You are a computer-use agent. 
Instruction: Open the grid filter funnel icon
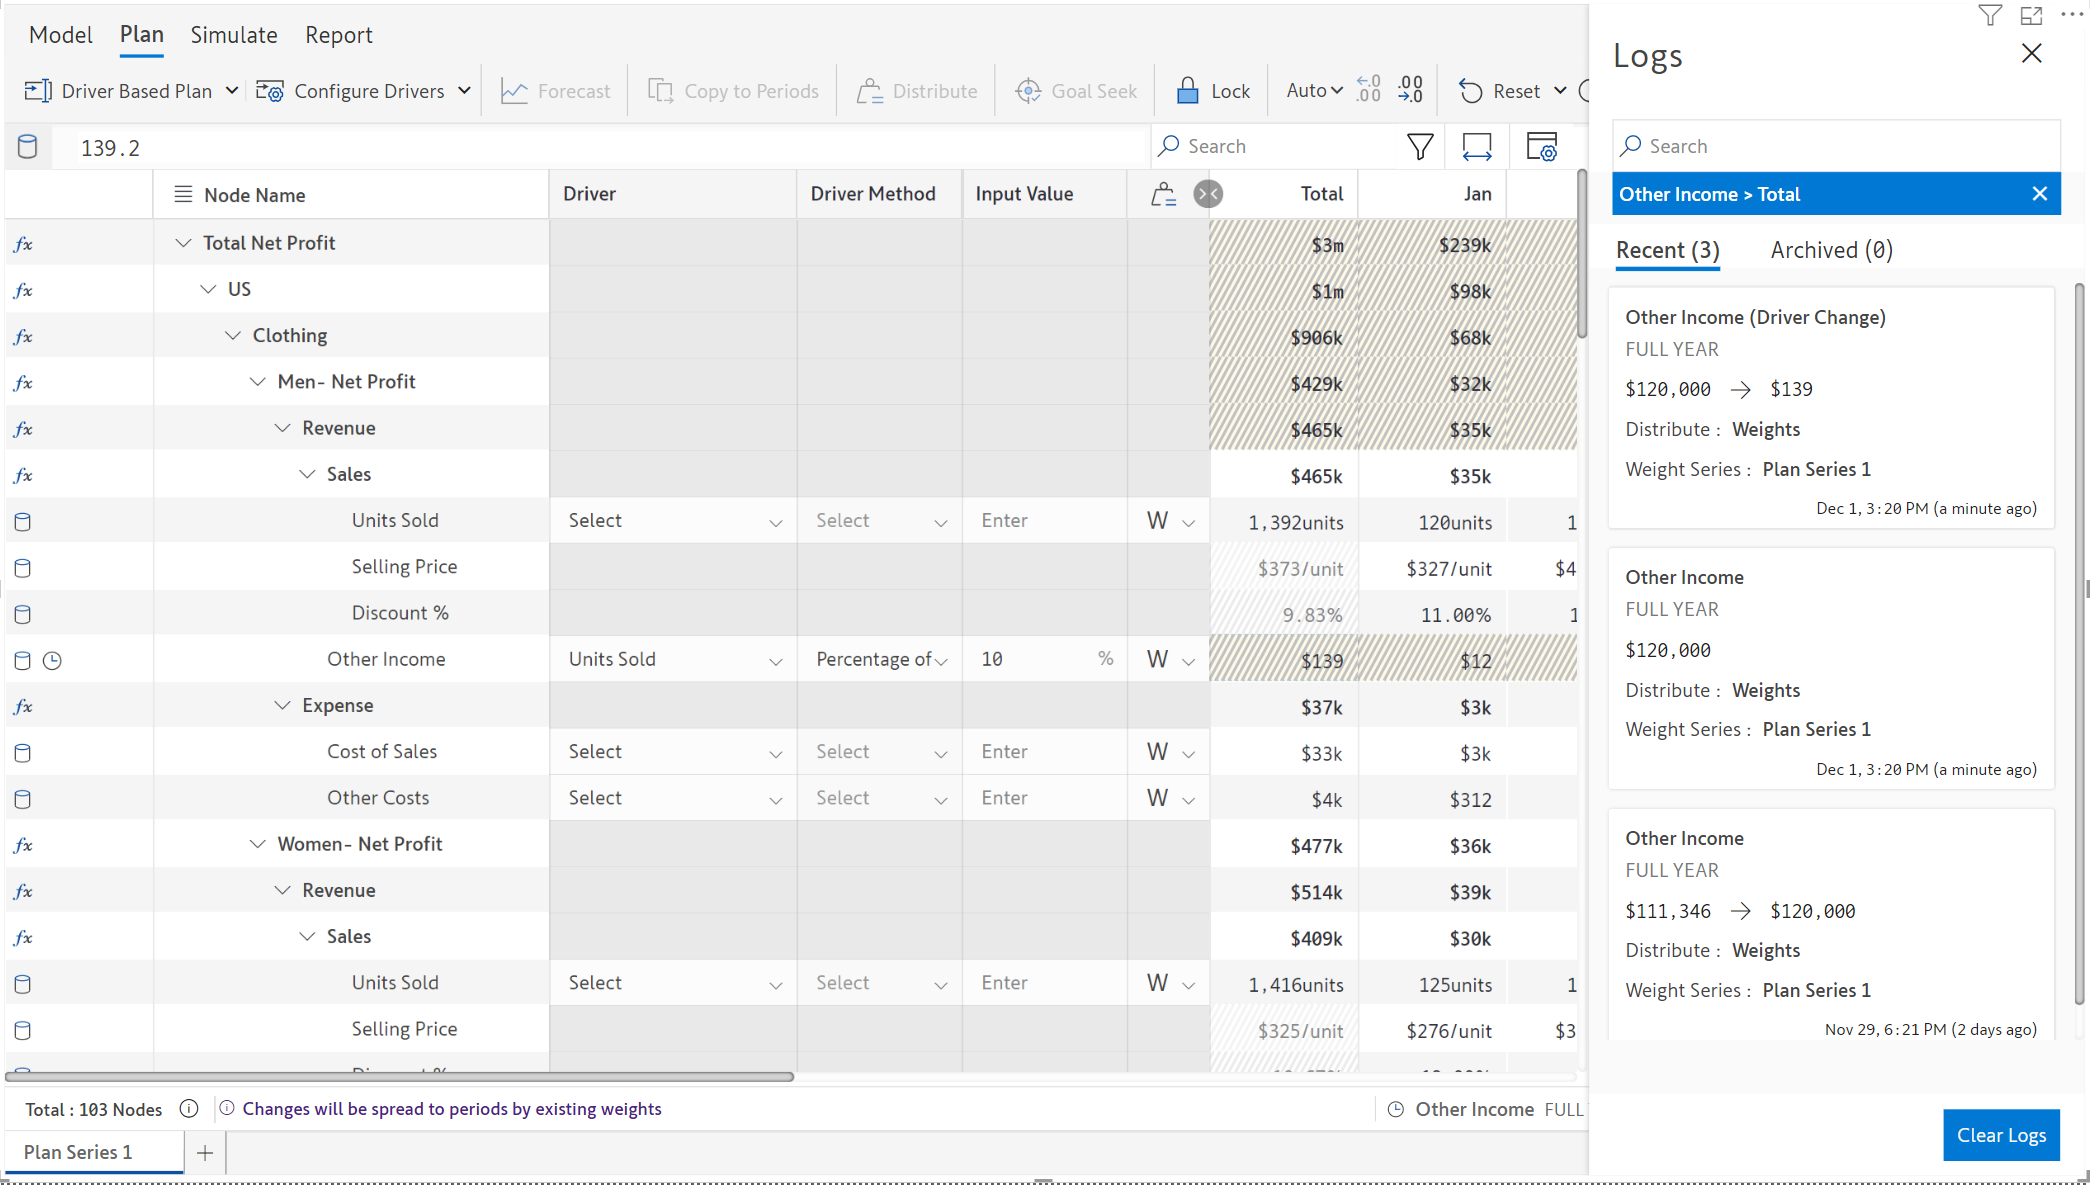pyautogui.click(x=1420, y=147)
